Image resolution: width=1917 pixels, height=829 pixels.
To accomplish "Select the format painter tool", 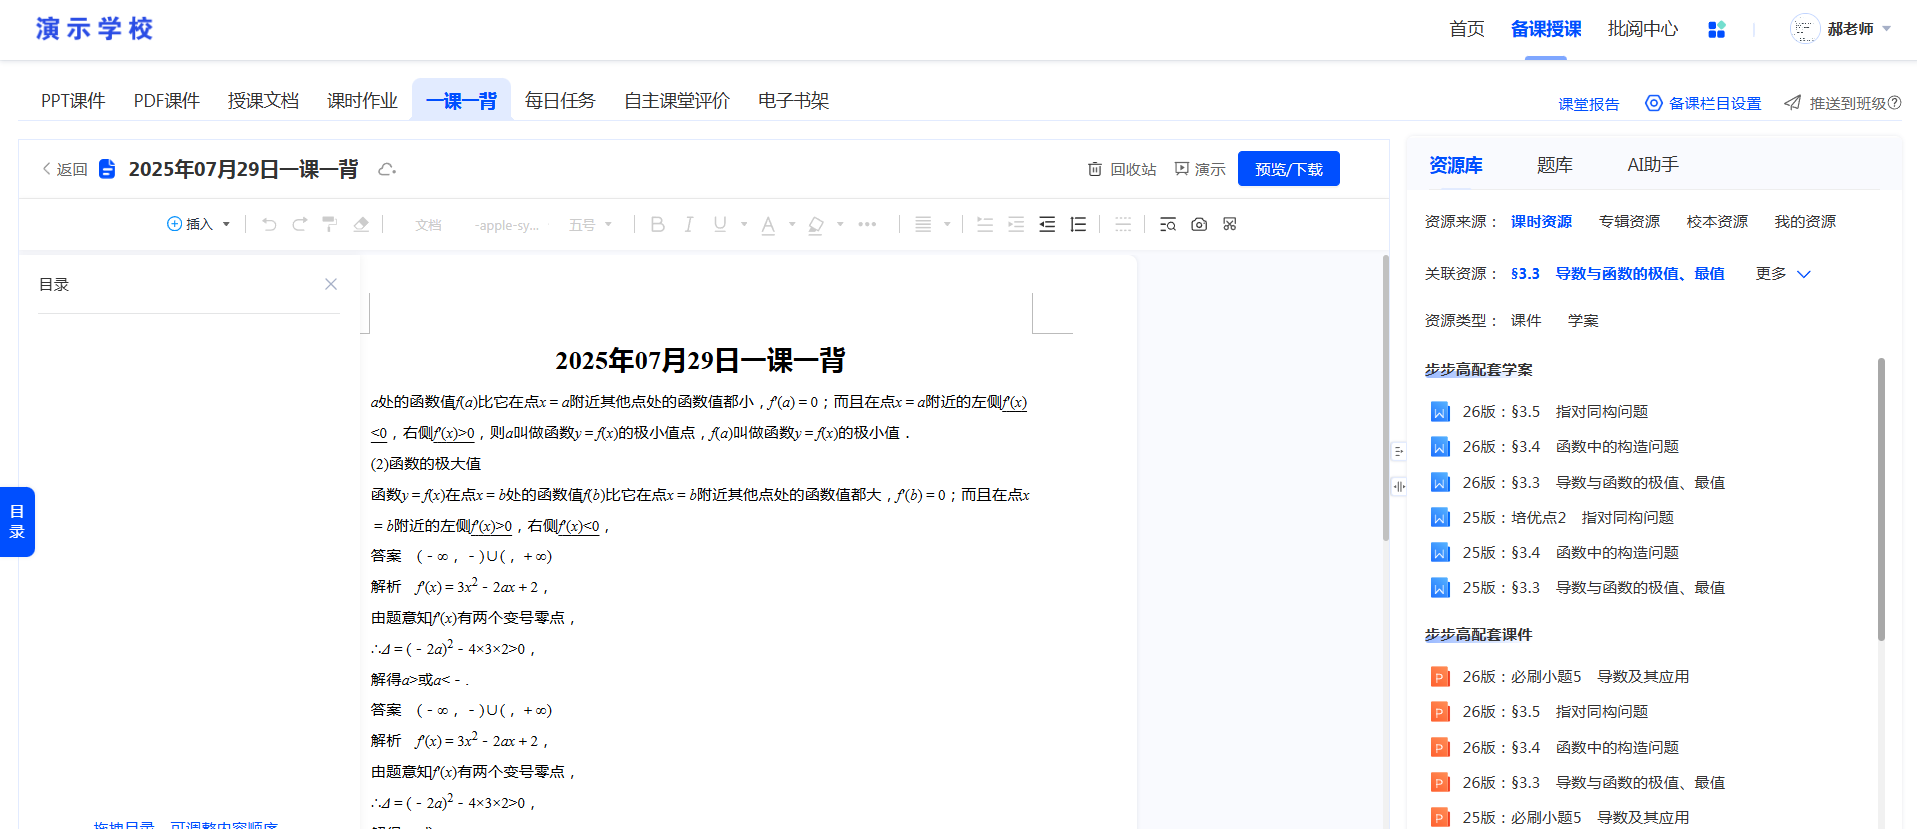I will point(329,224).
